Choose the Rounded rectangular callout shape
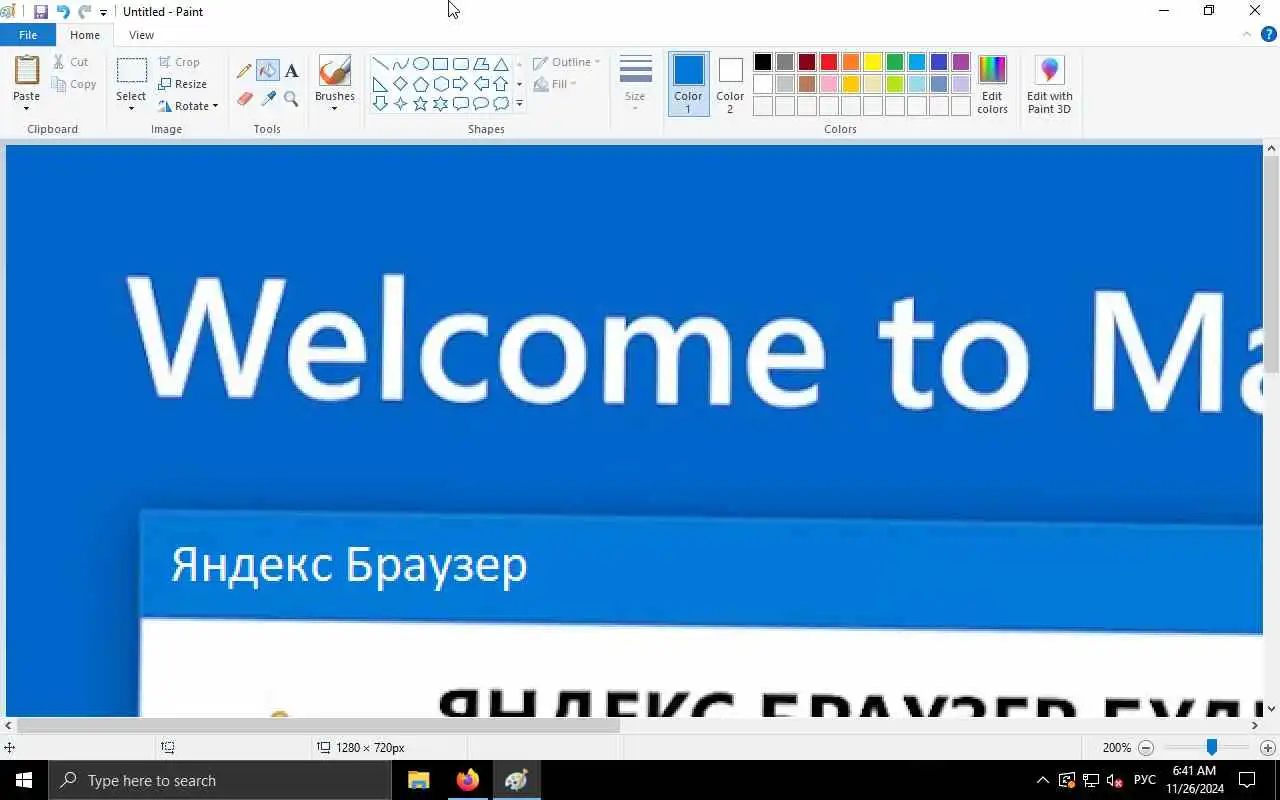Viewport: 1280px width, 800px height. click(460, 104)
